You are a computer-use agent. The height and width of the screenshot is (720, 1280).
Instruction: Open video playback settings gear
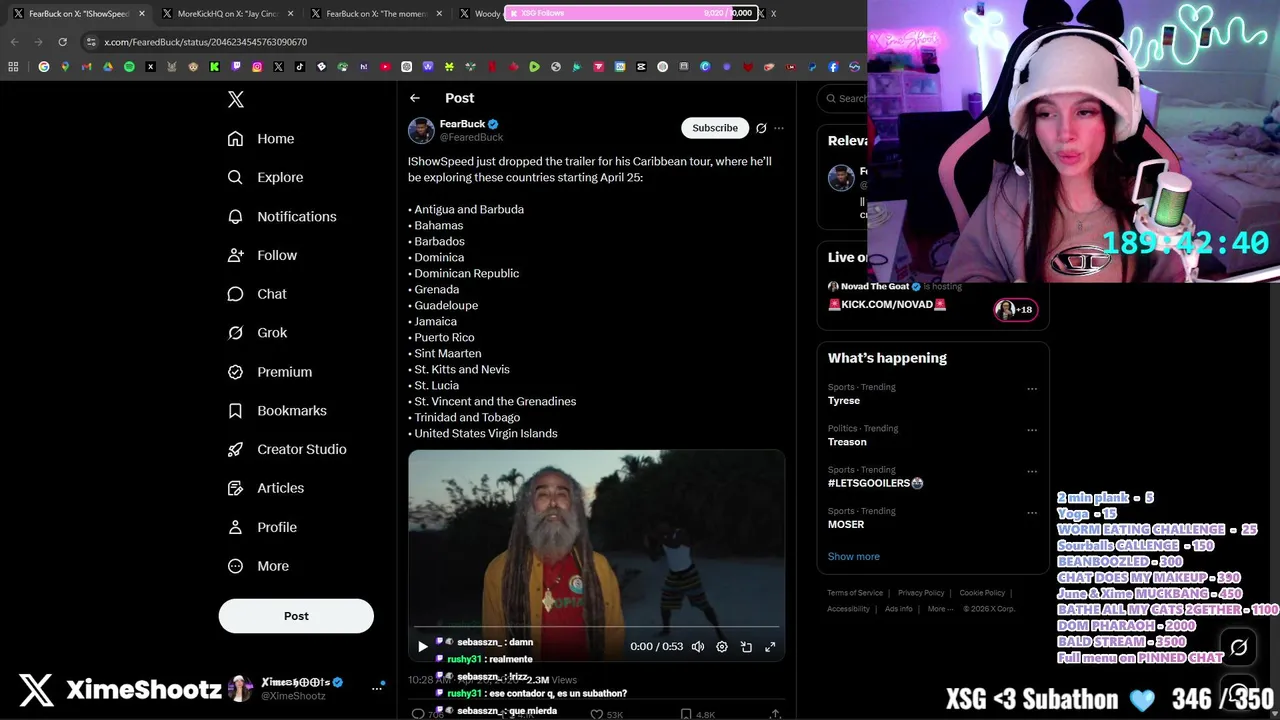[722, 647]
